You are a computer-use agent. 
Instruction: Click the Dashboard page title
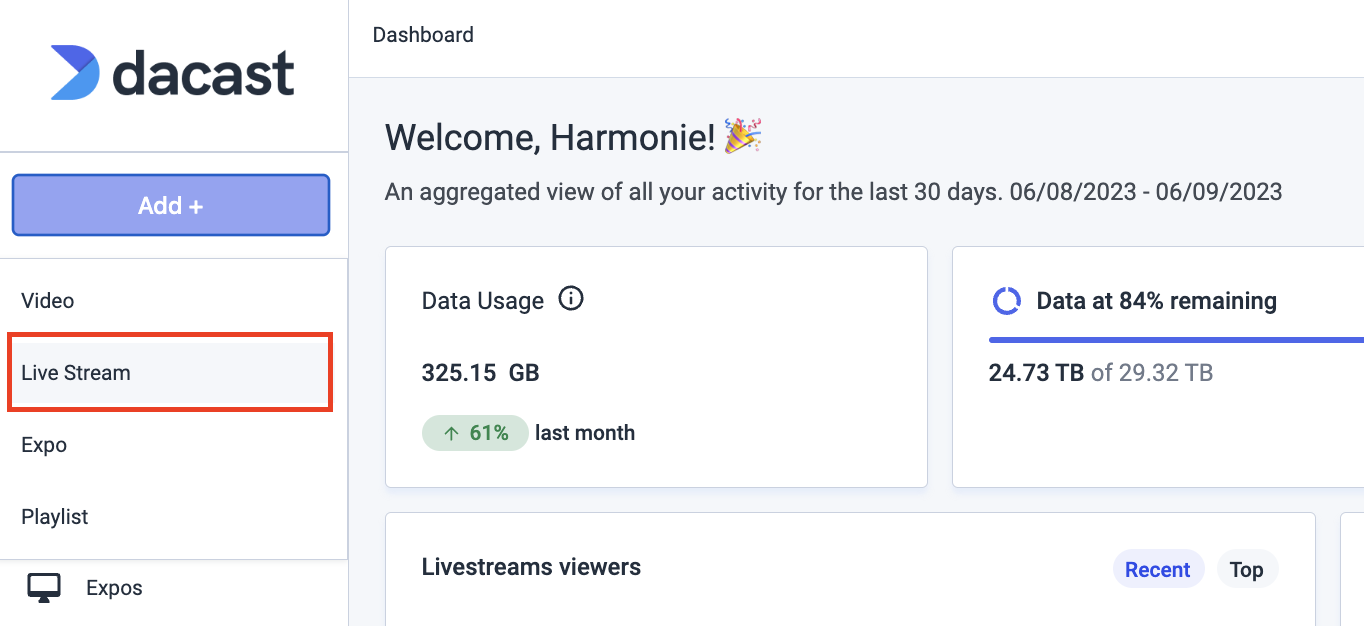[x=423, y=35]
